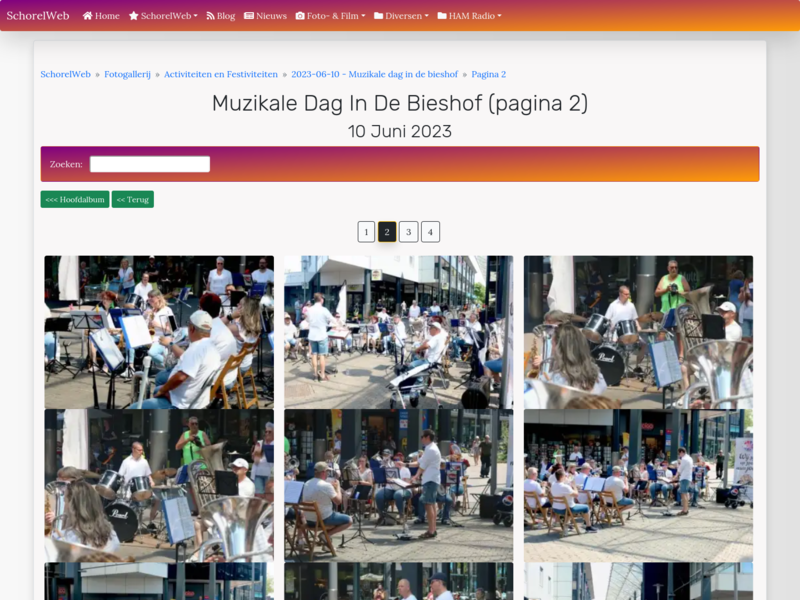This screenshot has width=800, height=600.
Task: Click the Zoeken label
Action: point(66,164)
